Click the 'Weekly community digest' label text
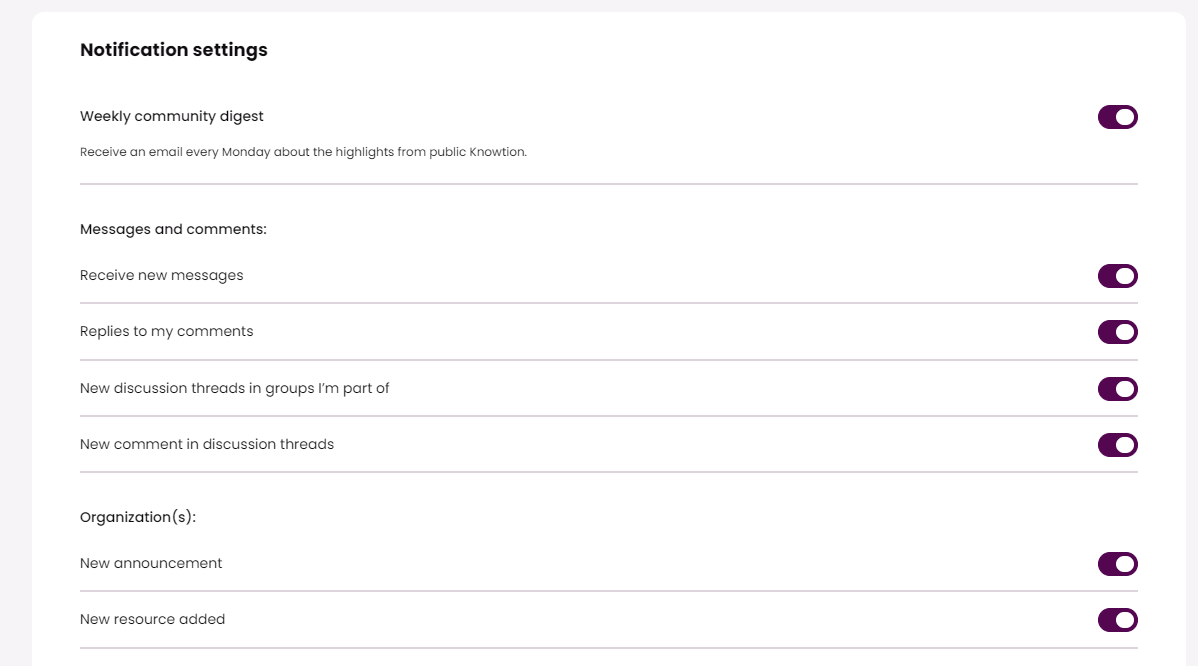Image resolution: width=1198 pixels, height=666 pixels. [x=172, y=116]
